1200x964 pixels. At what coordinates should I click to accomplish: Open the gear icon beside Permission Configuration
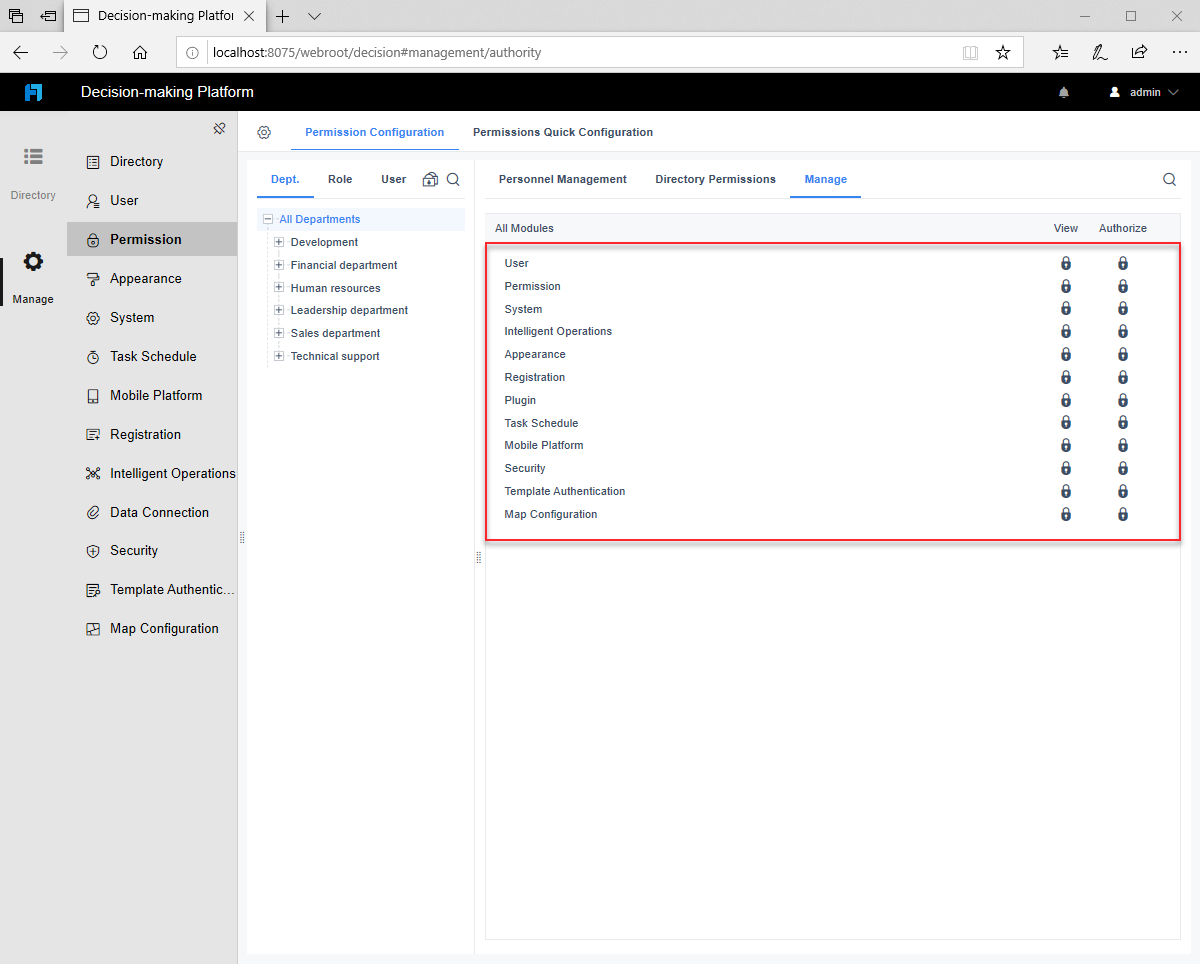pyautogui.click(x=264, y=131)
